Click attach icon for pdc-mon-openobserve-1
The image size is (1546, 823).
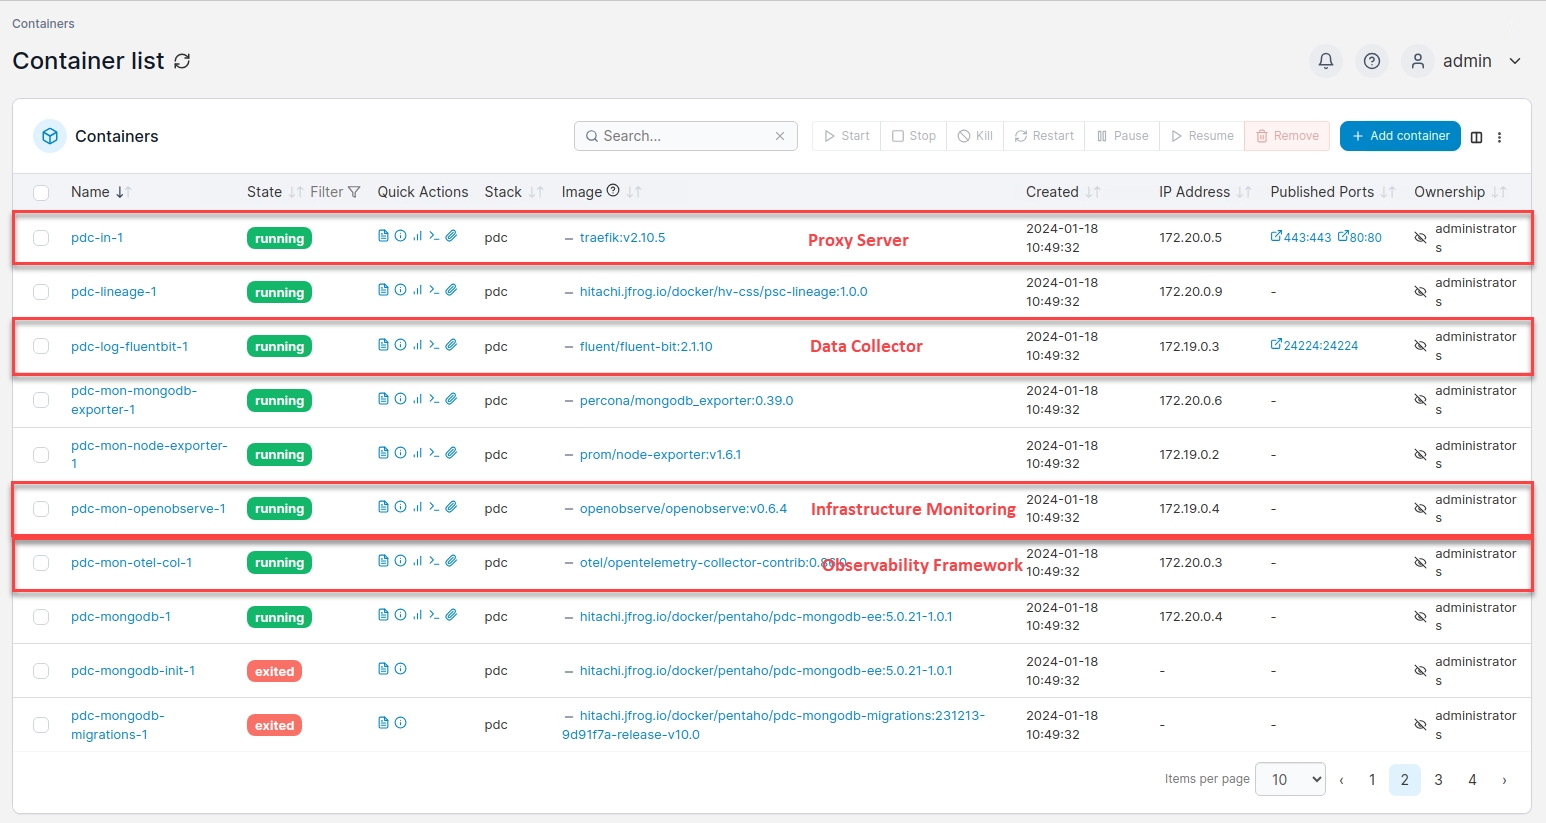tap(451, 507)
